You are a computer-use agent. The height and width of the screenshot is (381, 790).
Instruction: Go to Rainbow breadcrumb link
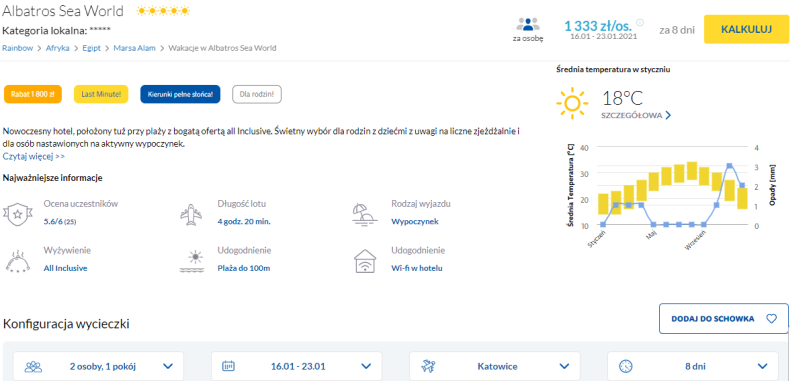[18, 48]
